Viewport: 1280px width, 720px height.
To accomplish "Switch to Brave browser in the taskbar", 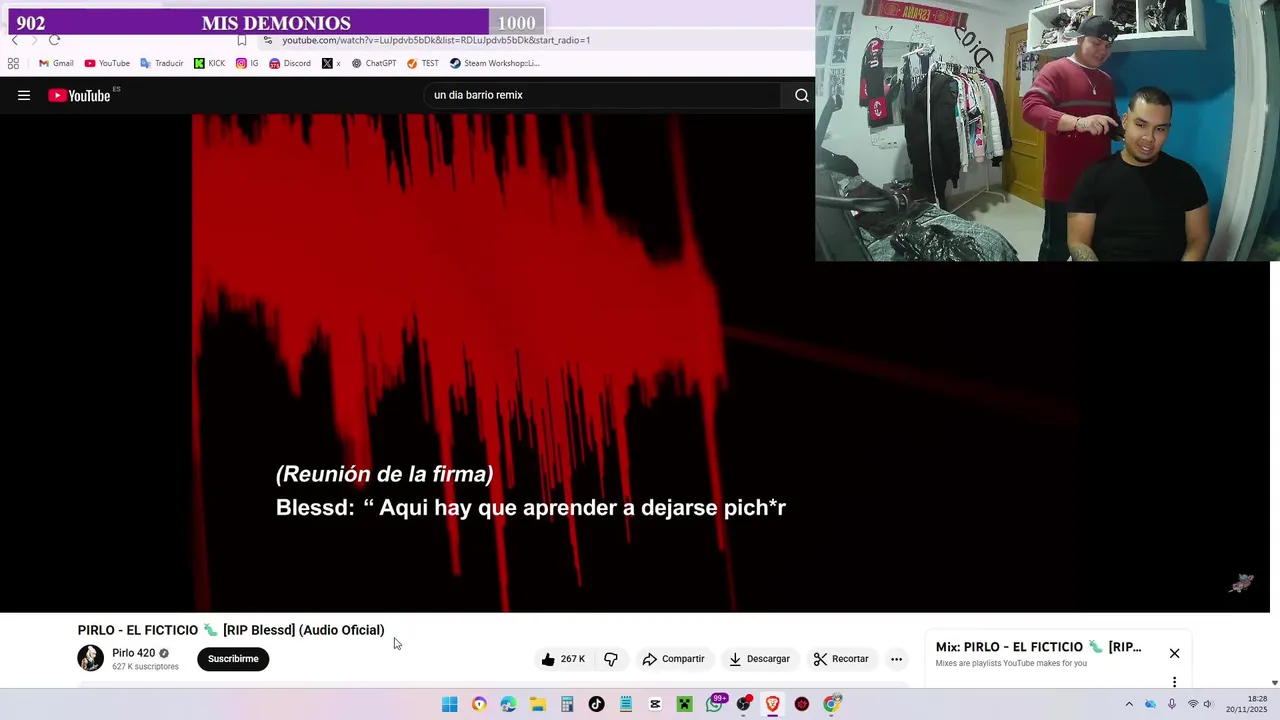I will click(x=772, y=704).
